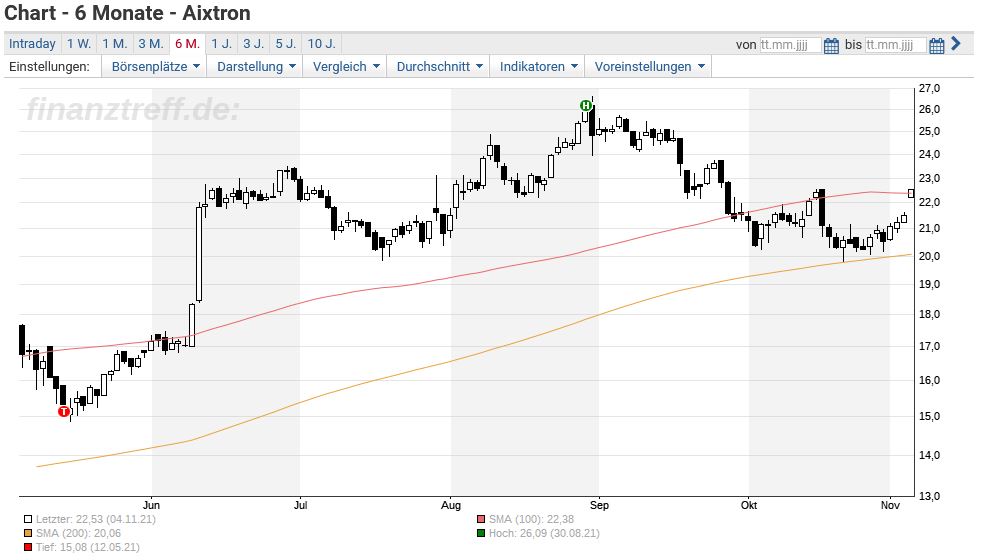Focus the 'bis' date input field

coord(896,45)
